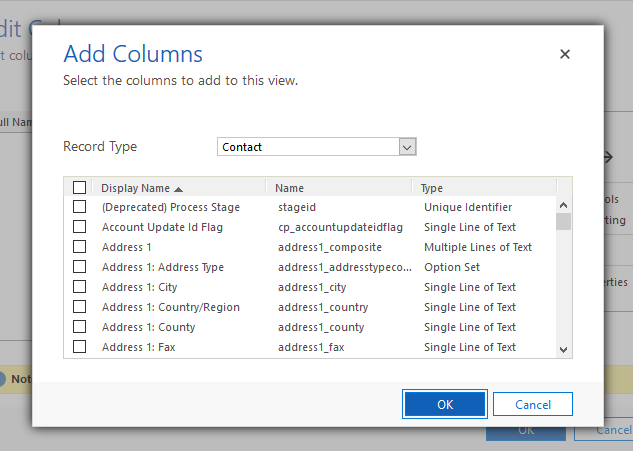Sort by the Name column header
The width and height of the screenshot is (633, 451).
pyautogui.click(x=289, y=188)
